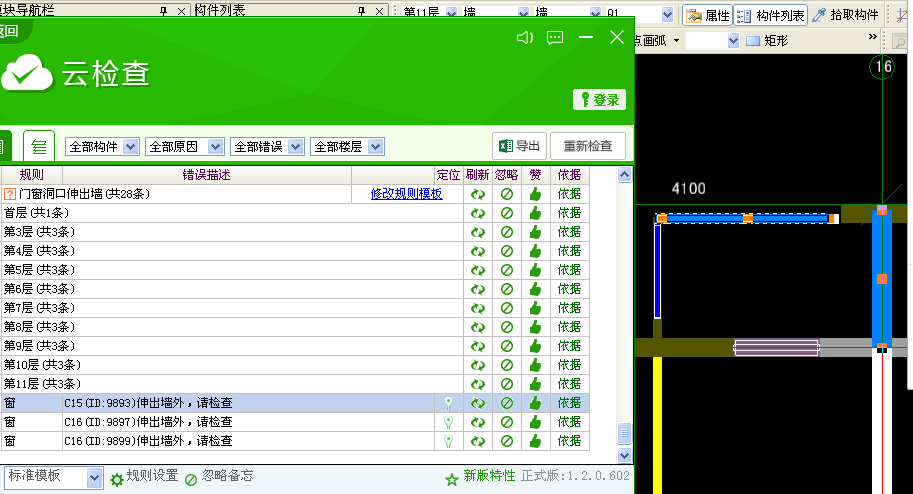
Task: Open the Q1 component name dropdown in toolbar
Action: click(x=667, y=14)
